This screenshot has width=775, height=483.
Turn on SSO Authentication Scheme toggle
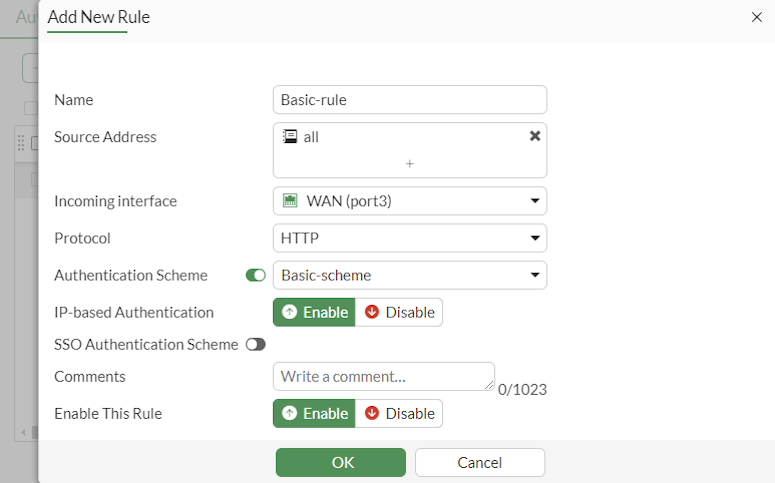(256, 344)
